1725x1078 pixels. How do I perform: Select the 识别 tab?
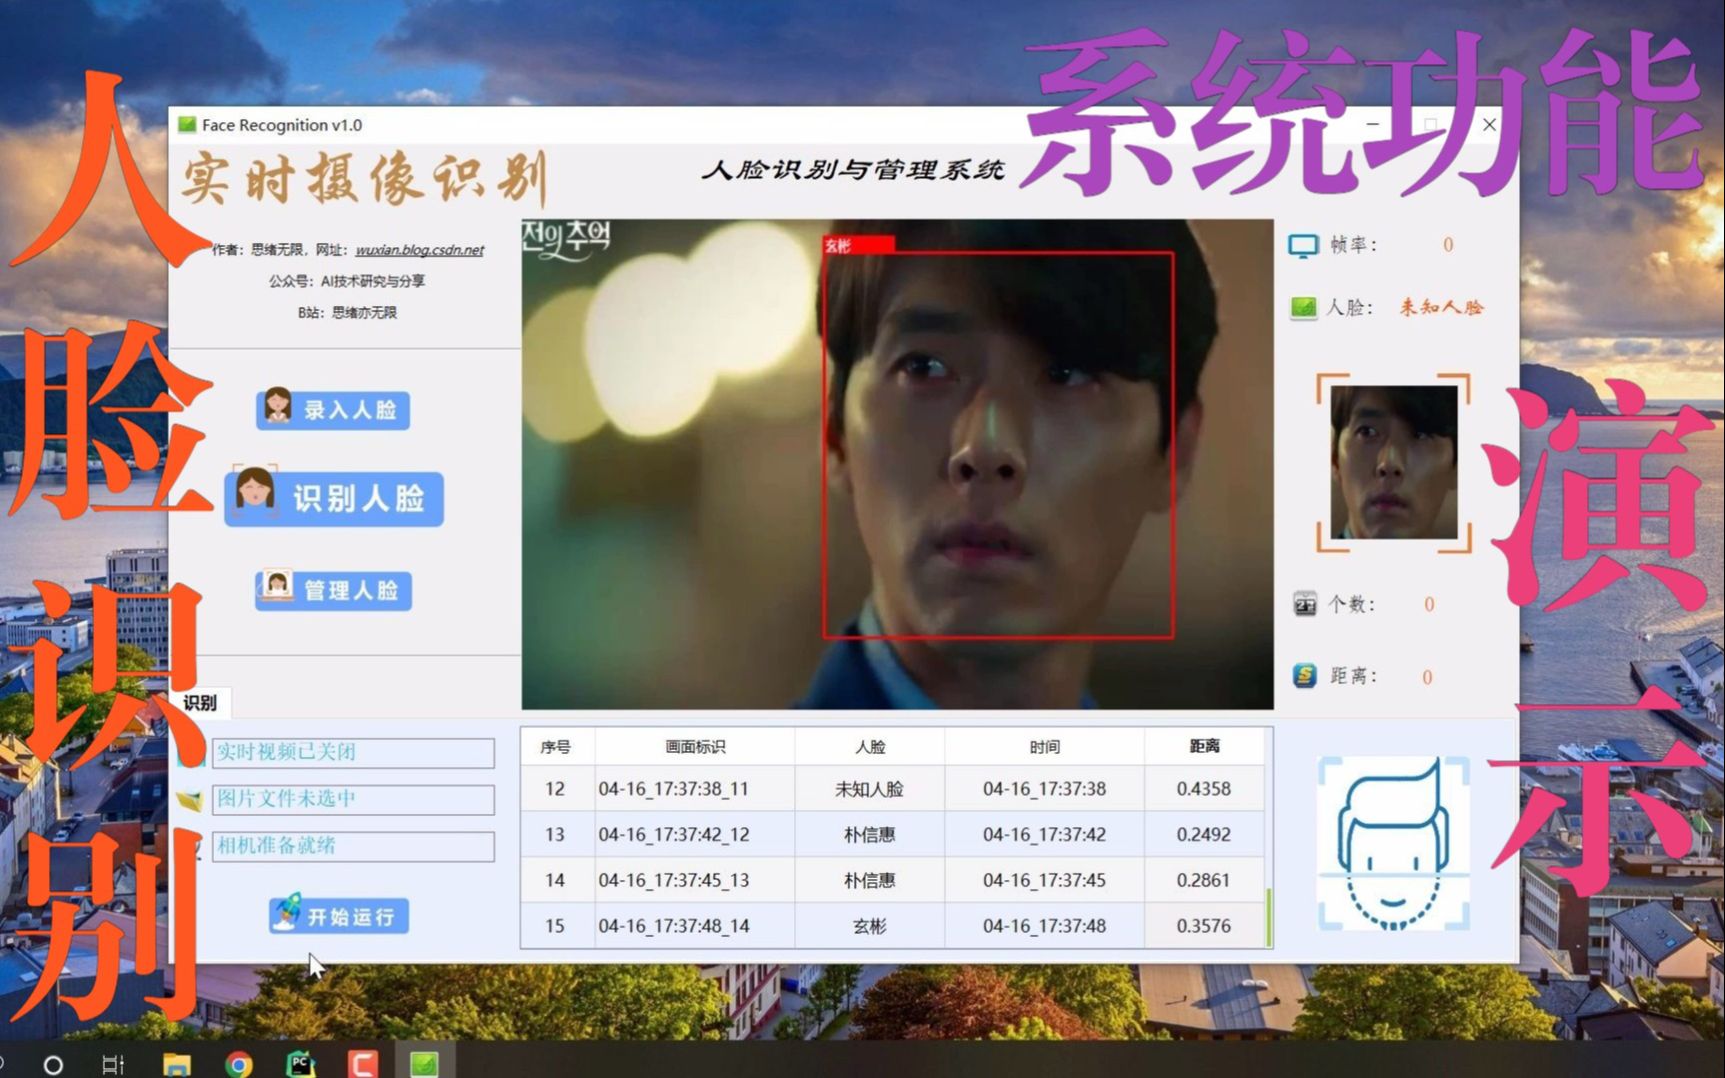click(200, 703)
